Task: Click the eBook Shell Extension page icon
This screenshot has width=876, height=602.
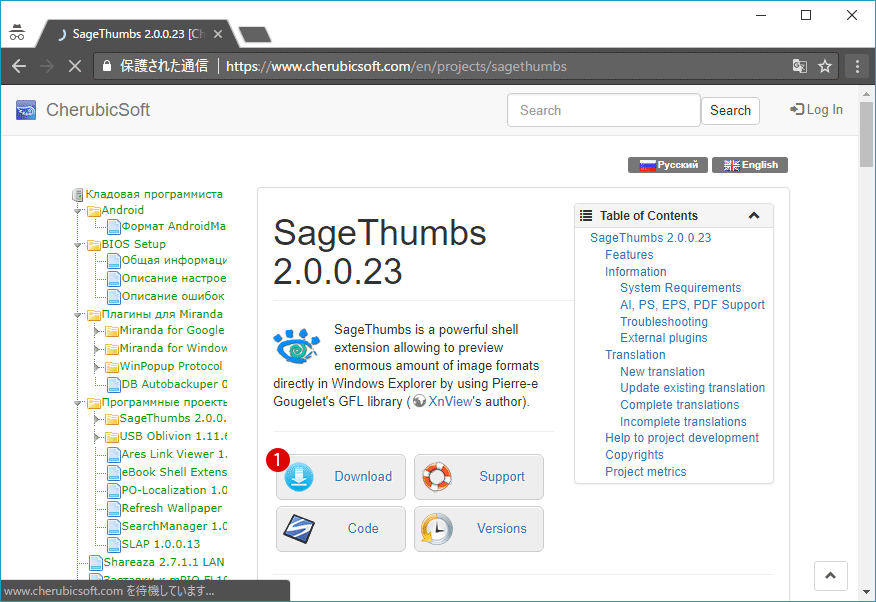Action: click(x=114, y=472)
